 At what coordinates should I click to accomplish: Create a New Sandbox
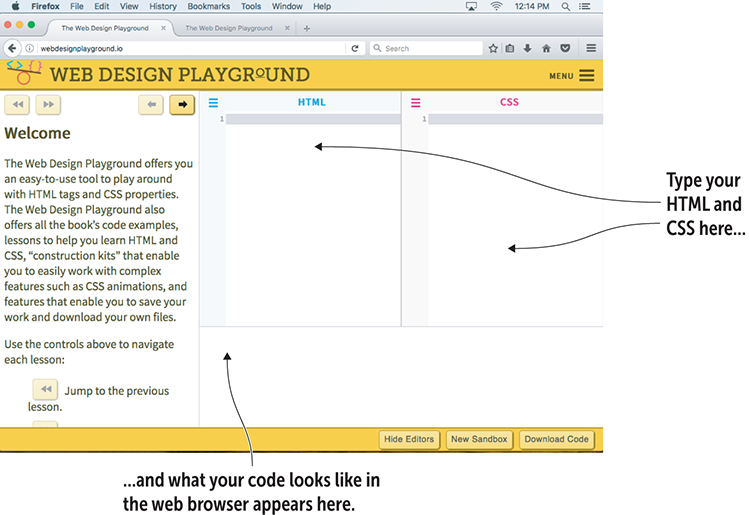pos(480,439)
